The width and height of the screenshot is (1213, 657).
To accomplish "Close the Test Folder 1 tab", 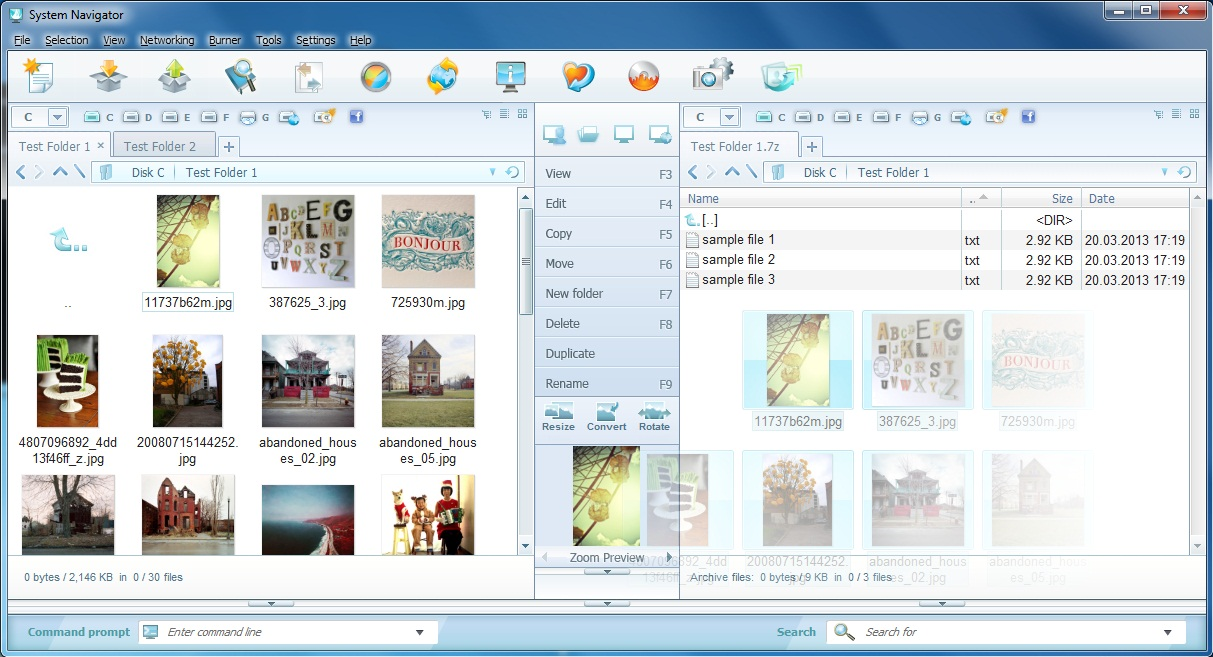I will tap(100, 145).
